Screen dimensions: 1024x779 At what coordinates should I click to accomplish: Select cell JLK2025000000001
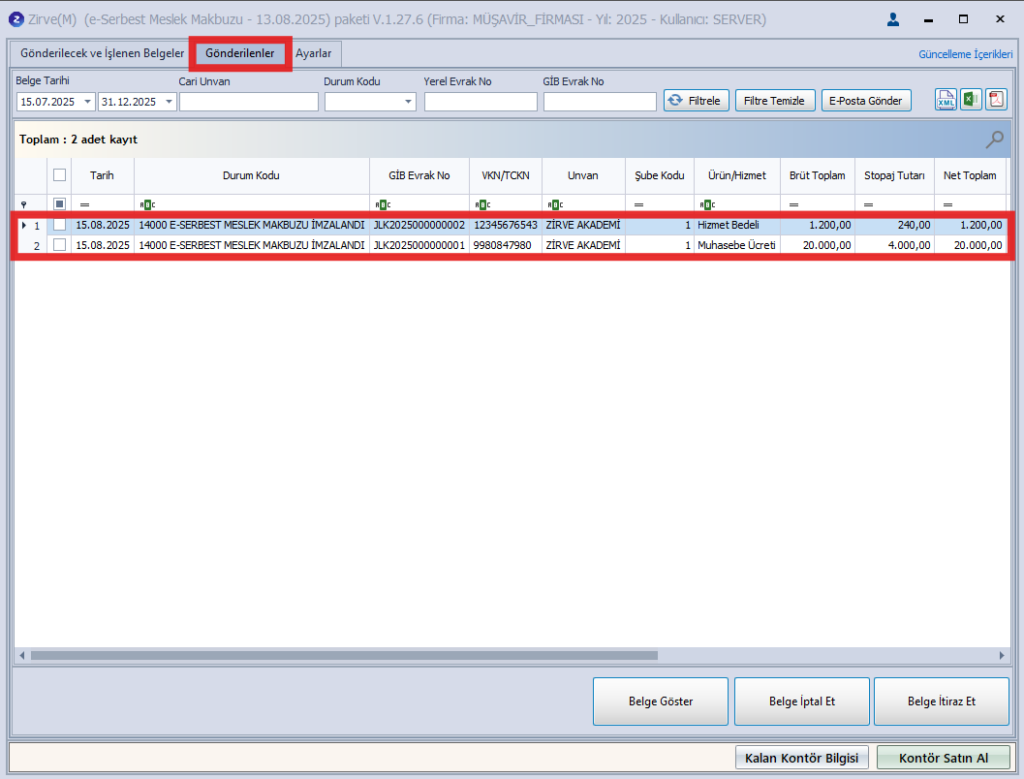(x=419, y=245)
